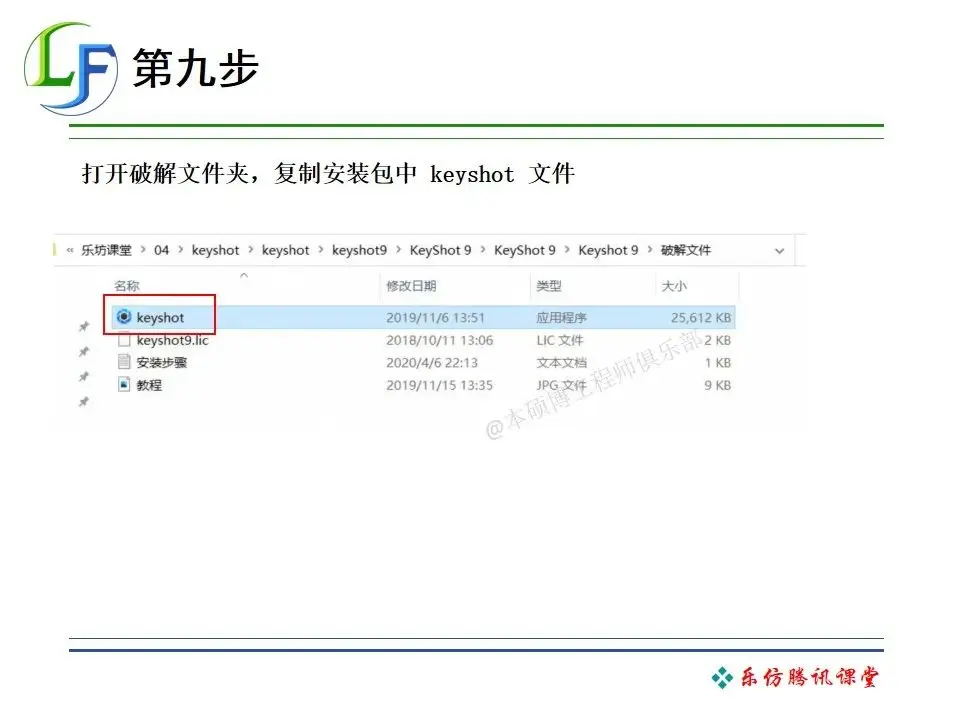Sort files by 修改日期 column header

(411, 286)
